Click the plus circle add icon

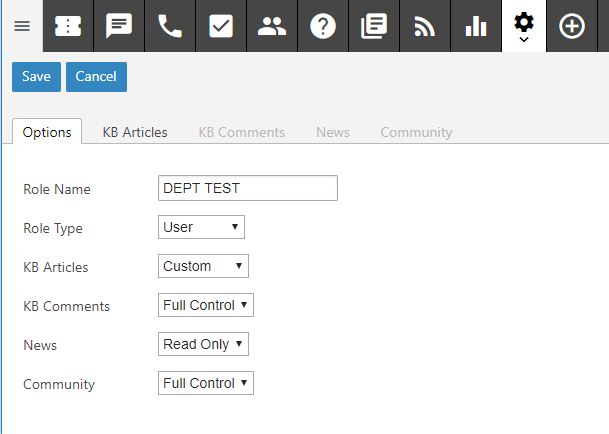click(572, 27)
